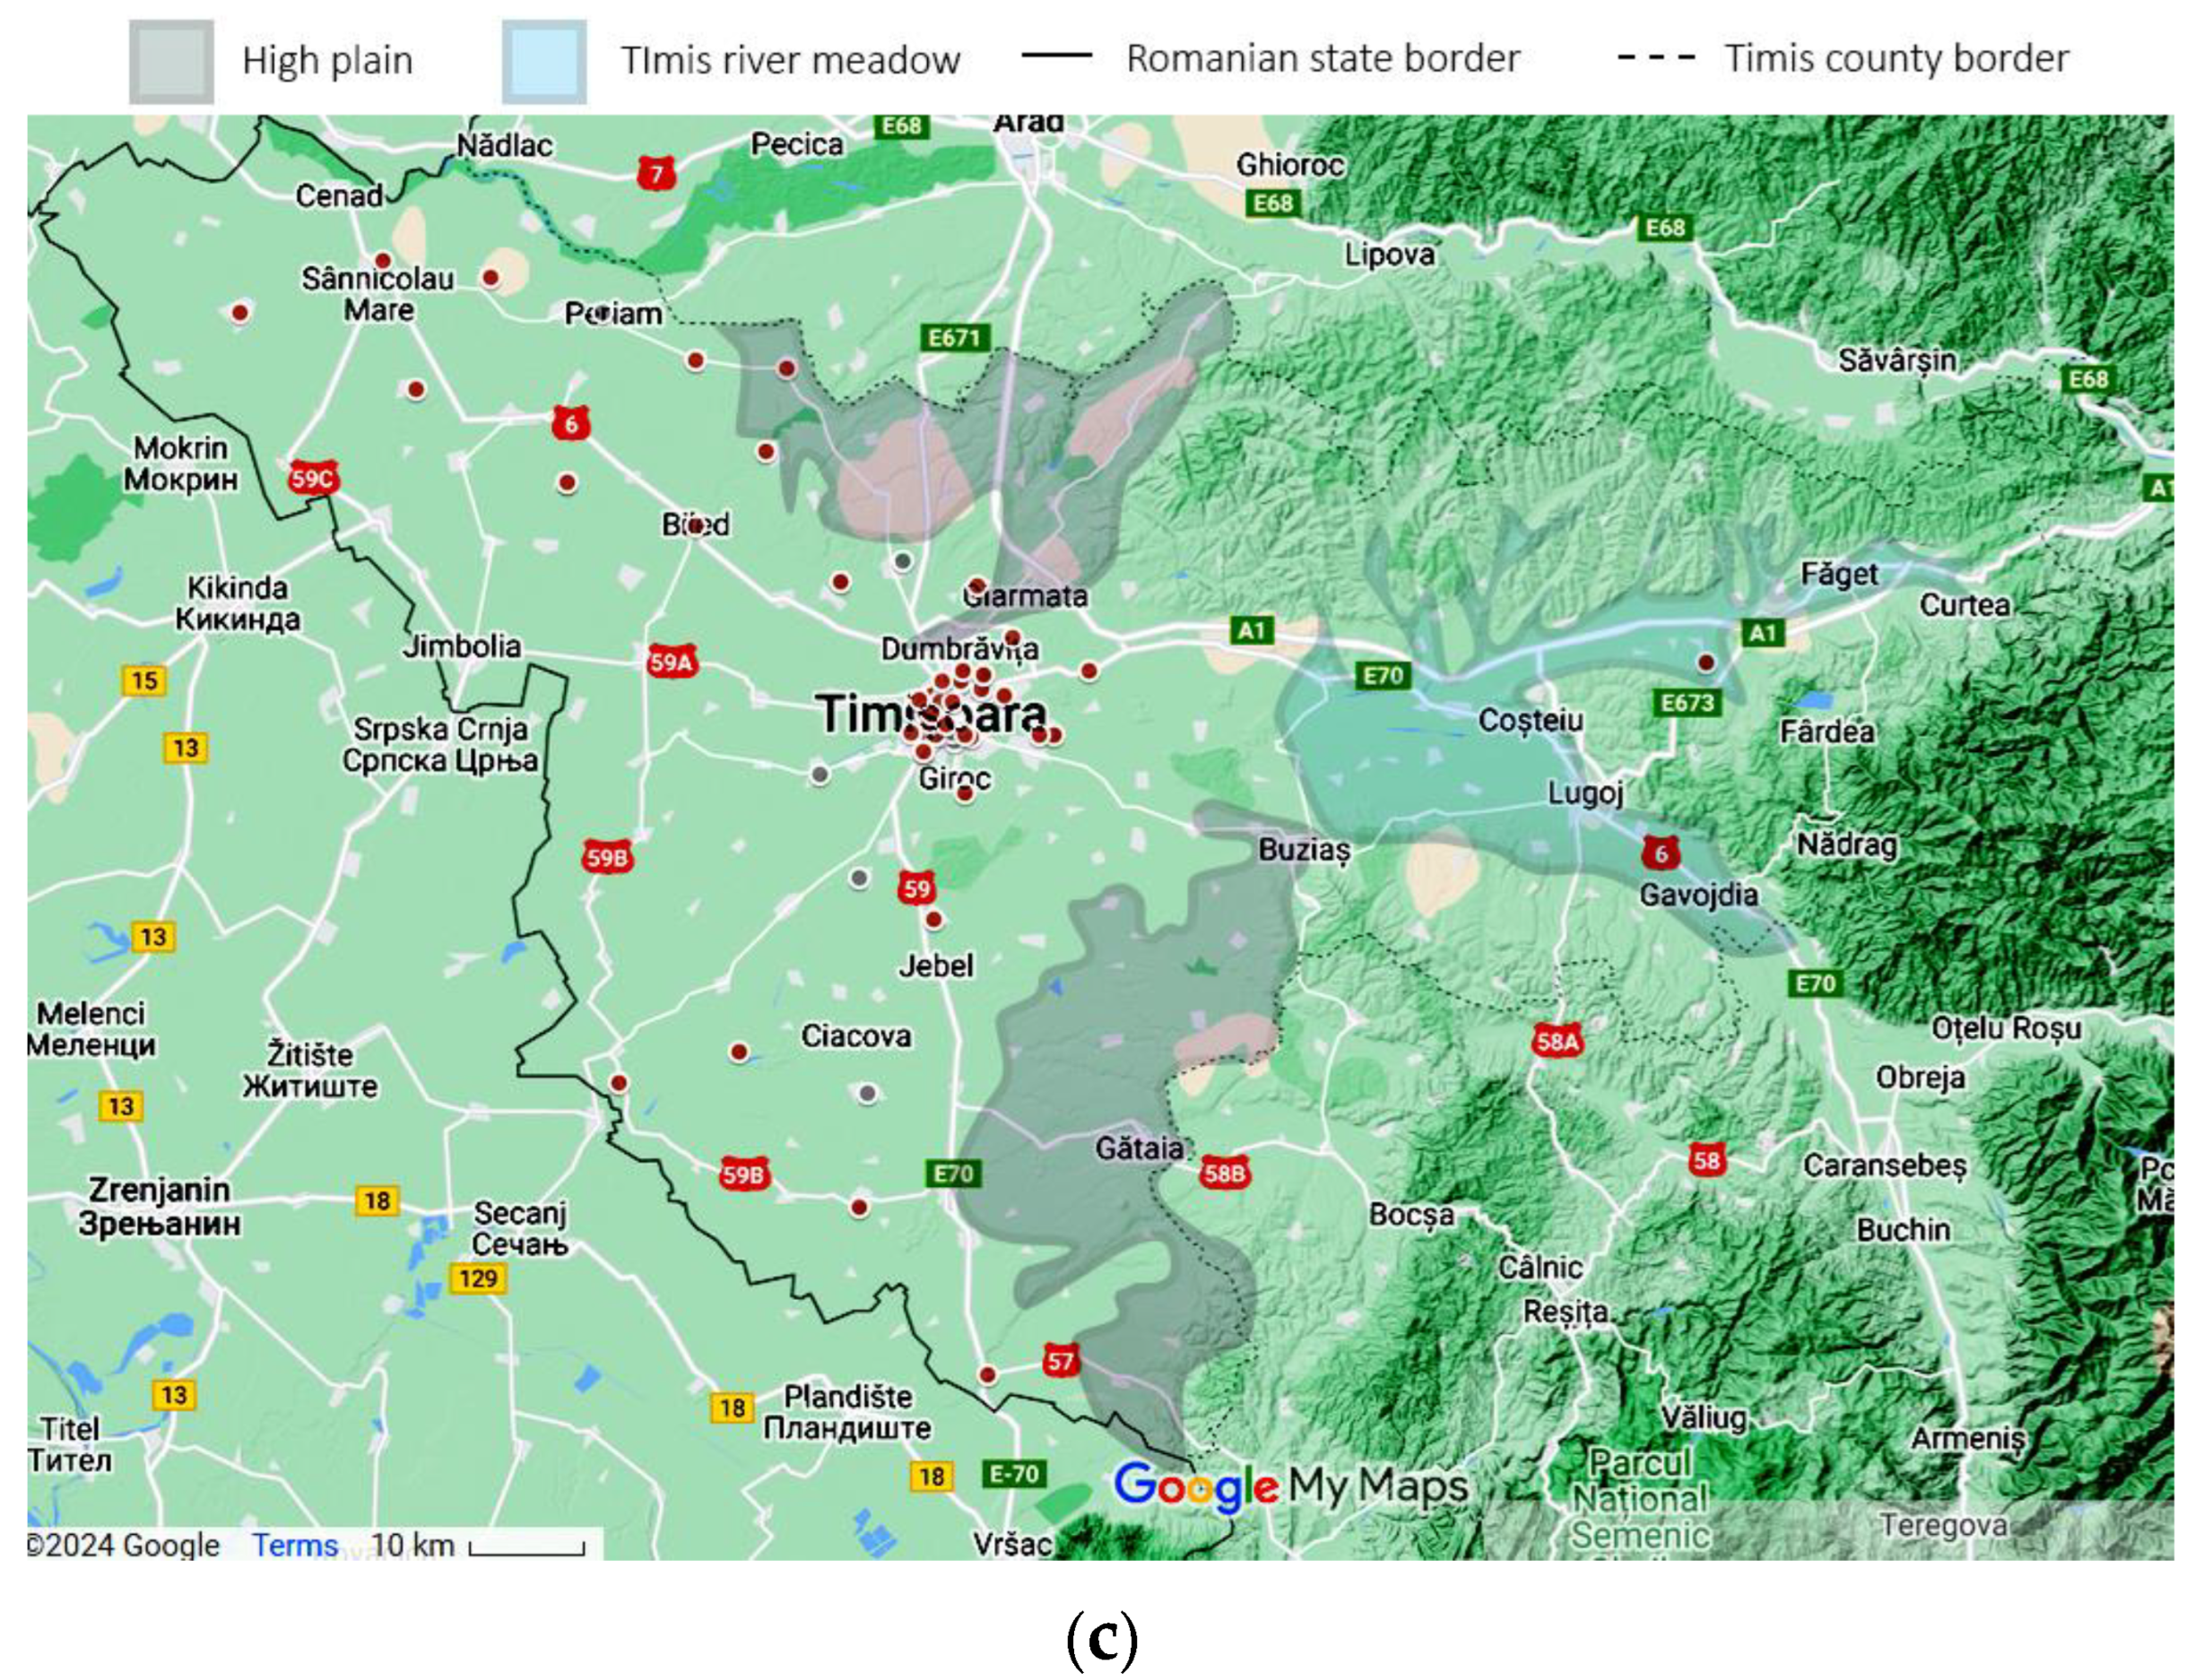Screen dimensions: 2212x1680
Task: Click the red route 59C shield
Action: pos(313,479)
